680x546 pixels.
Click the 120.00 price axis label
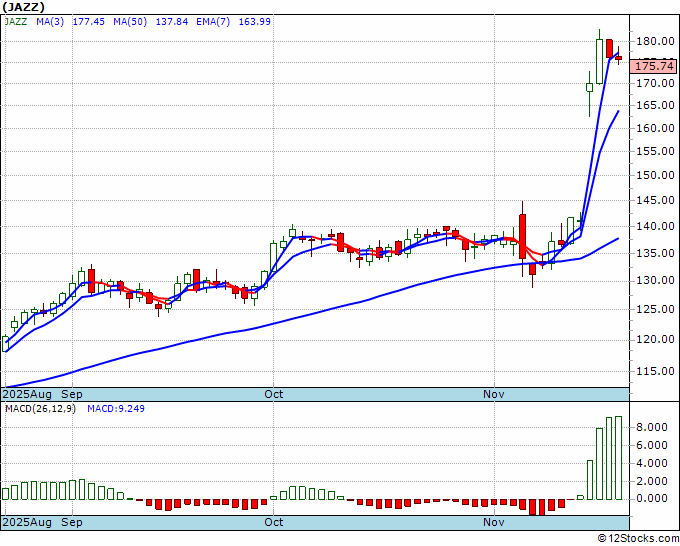click(655, 339)
